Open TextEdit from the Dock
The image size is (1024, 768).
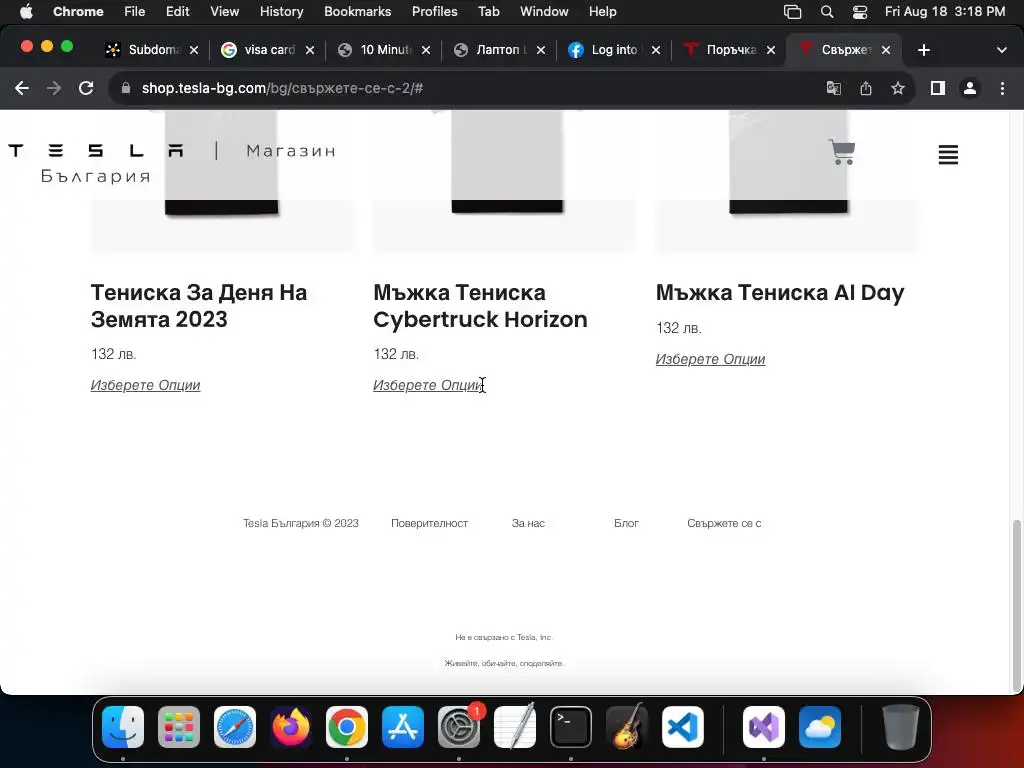coord(515,727)
